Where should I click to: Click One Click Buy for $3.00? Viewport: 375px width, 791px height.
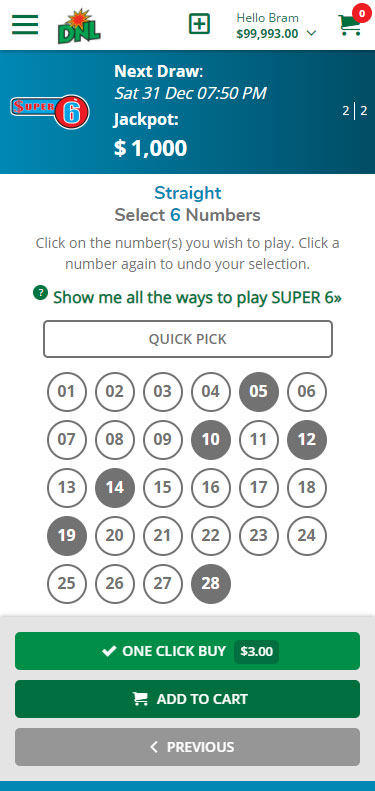(x=187, y=651)
